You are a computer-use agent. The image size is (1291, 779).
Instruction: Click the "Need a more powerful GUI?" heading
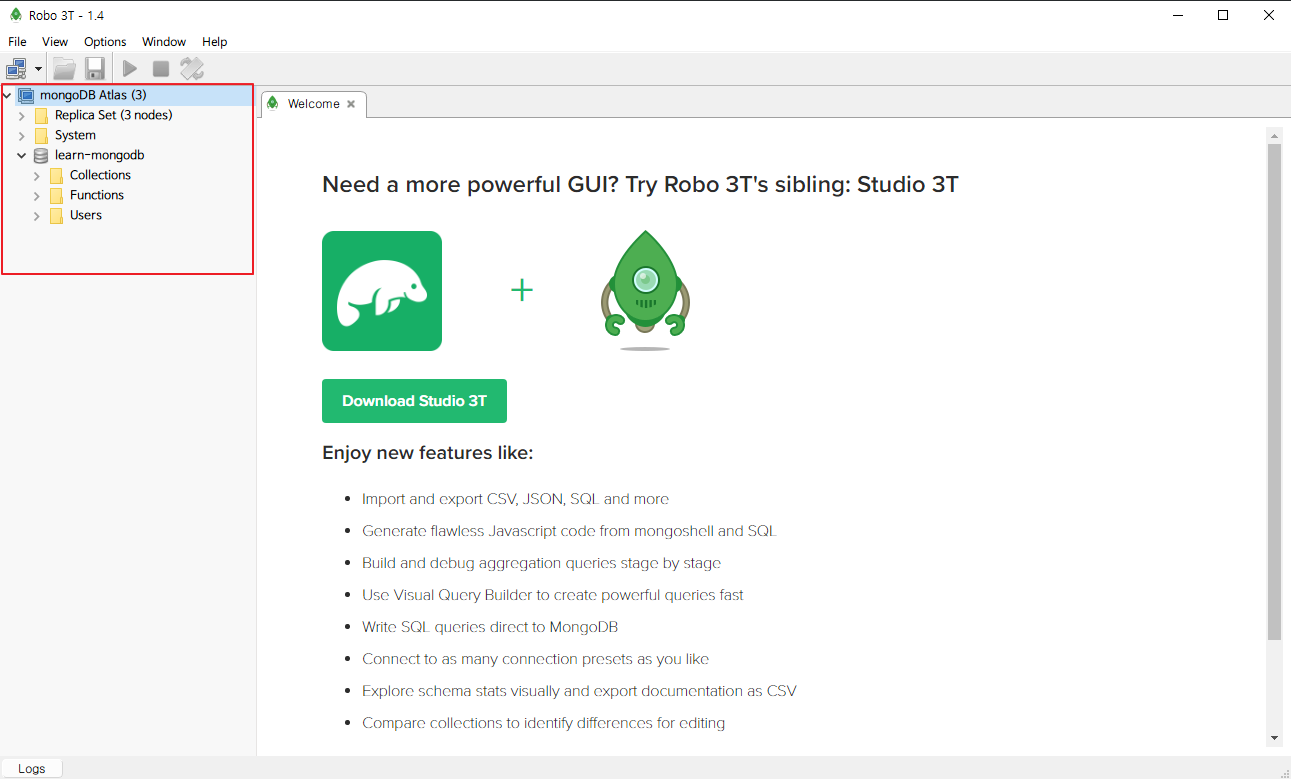click(640, 185)
